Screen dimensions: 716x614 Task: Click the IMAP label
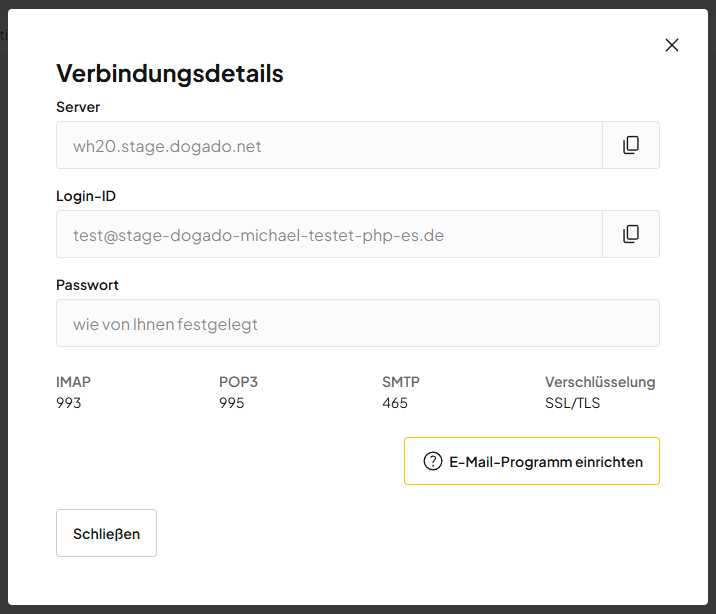[74, 382]
